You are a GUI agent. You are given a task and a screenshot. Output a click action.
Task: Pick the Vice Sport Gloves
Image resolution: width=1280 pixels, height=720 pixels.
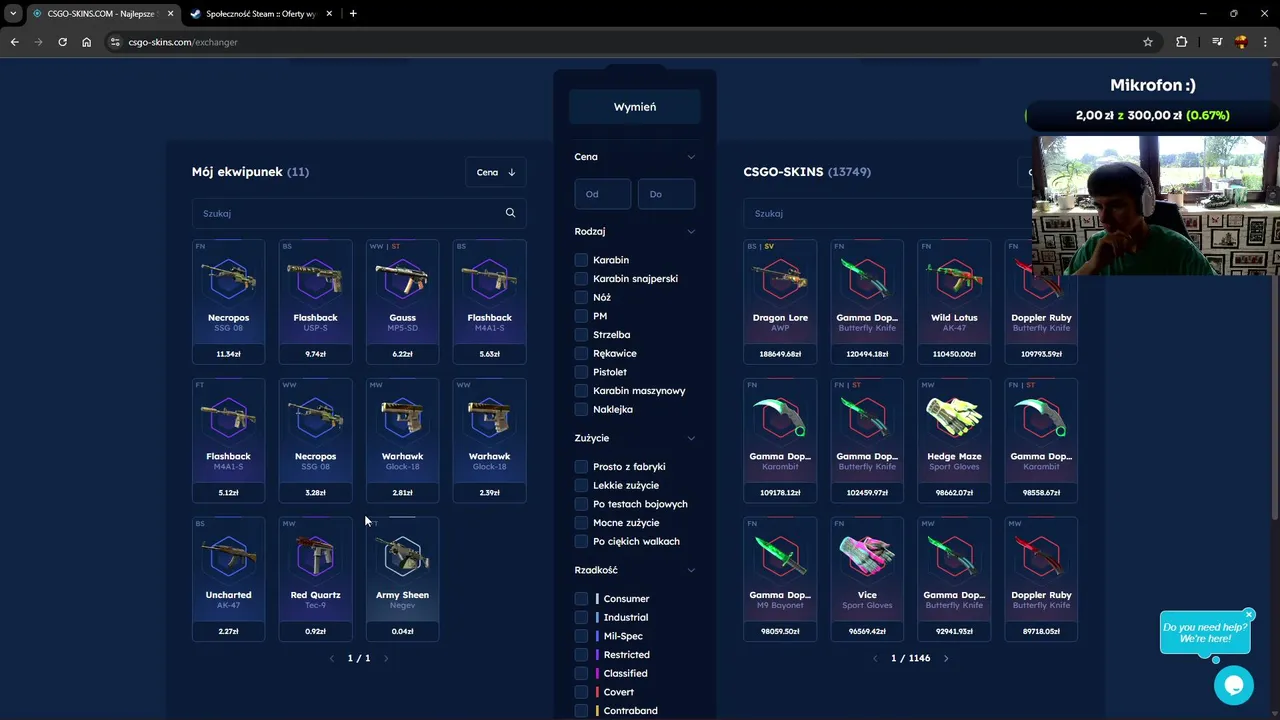click(867, 579)
